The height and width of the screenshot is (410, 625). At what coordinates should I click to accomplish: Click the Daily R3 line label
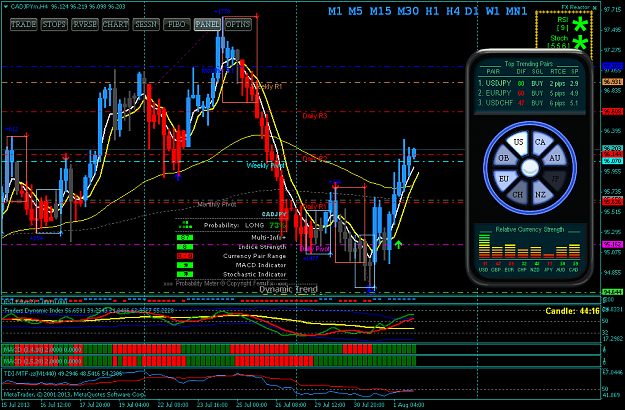tap(314, 116)
